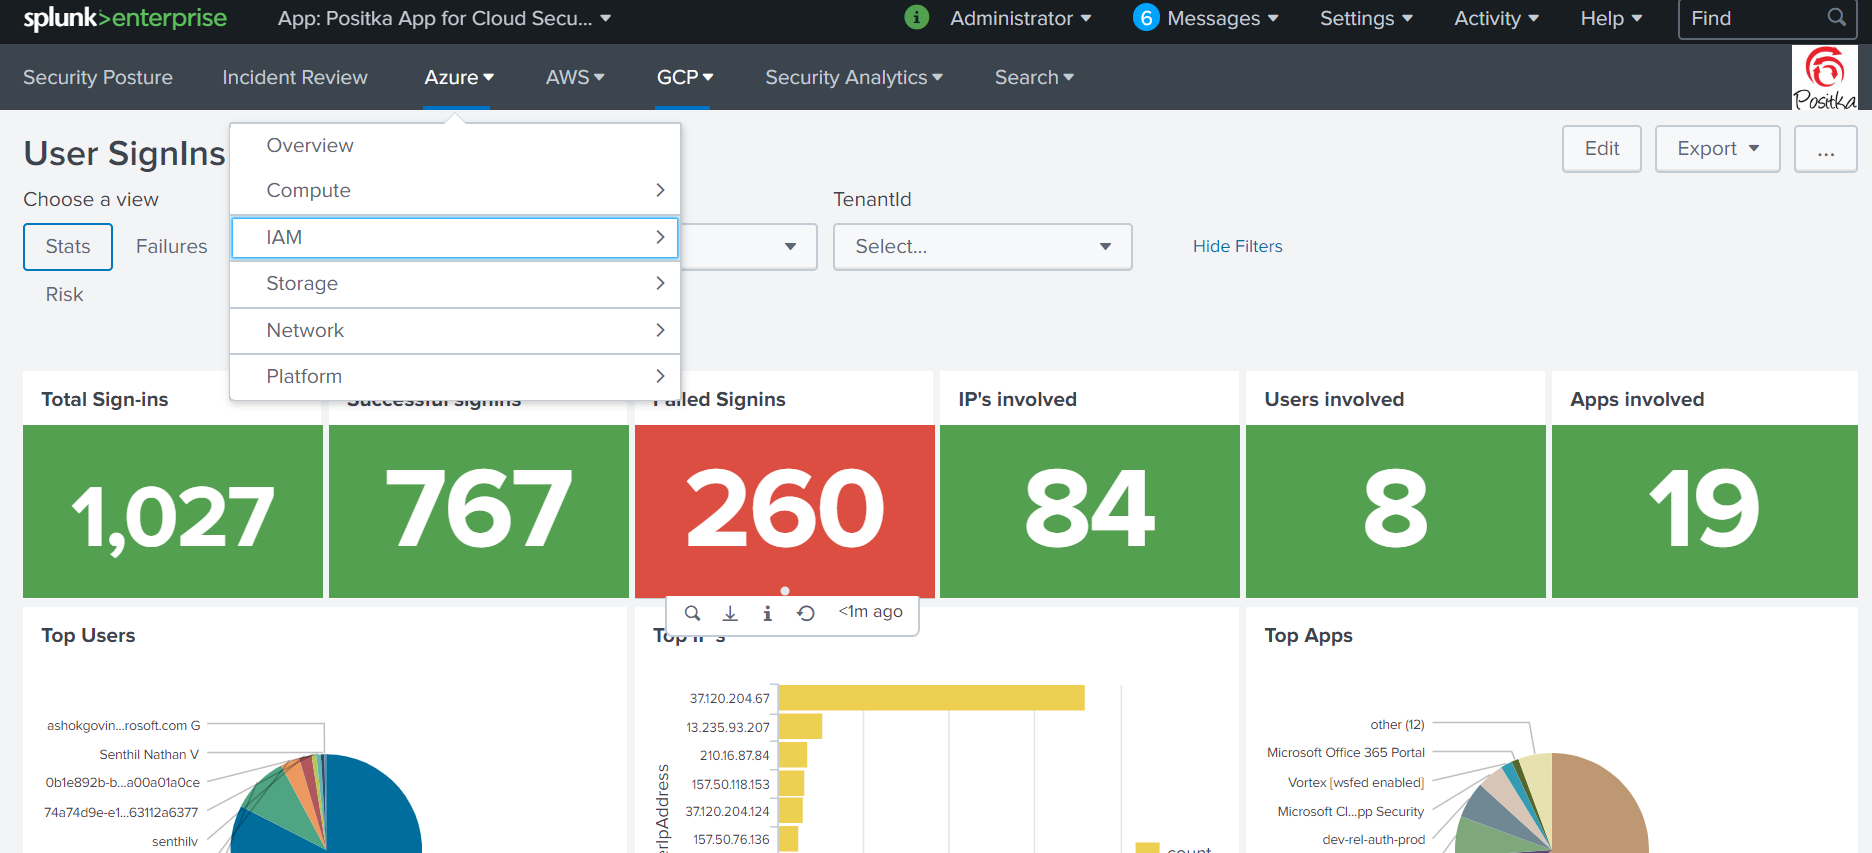Click the Edit button
Image resolution: width=1872 pixels, height=853 pixels.
pyautogui.click(x=1601, y=149)
